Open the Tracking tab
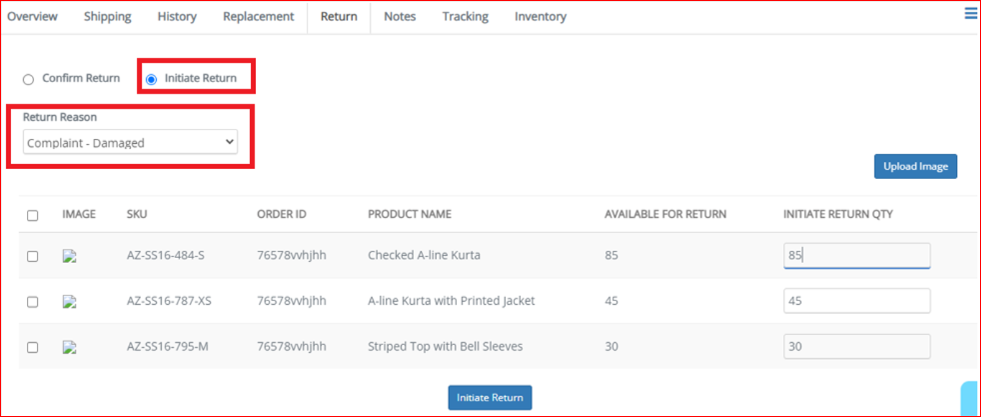 465,17
